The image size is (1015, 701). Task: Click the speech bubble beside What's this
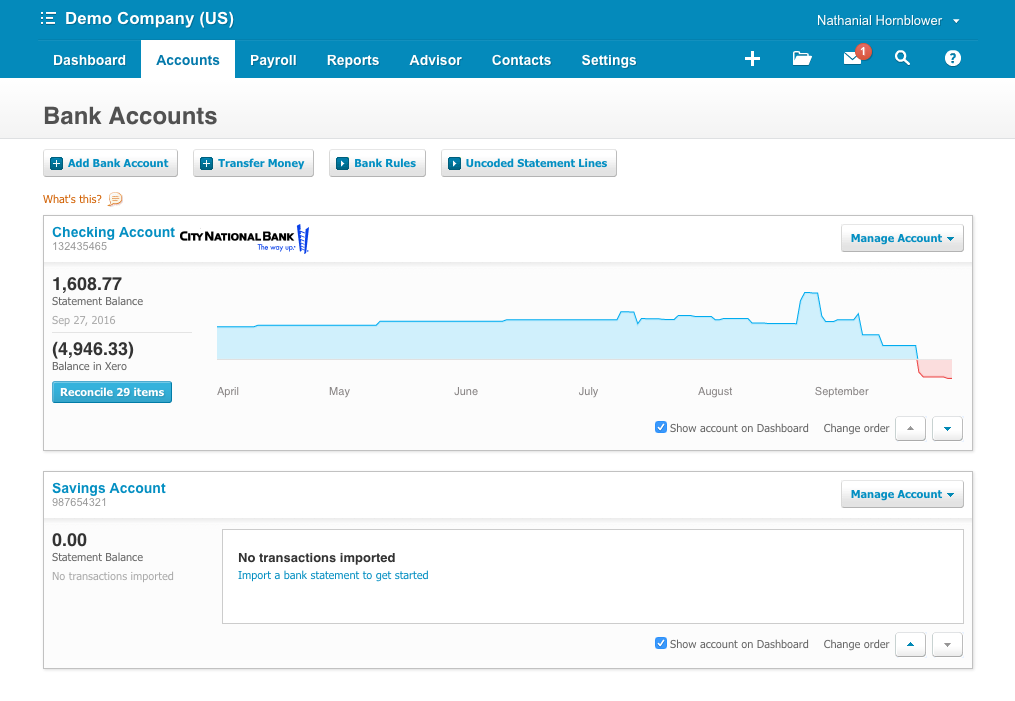[116, 199]
